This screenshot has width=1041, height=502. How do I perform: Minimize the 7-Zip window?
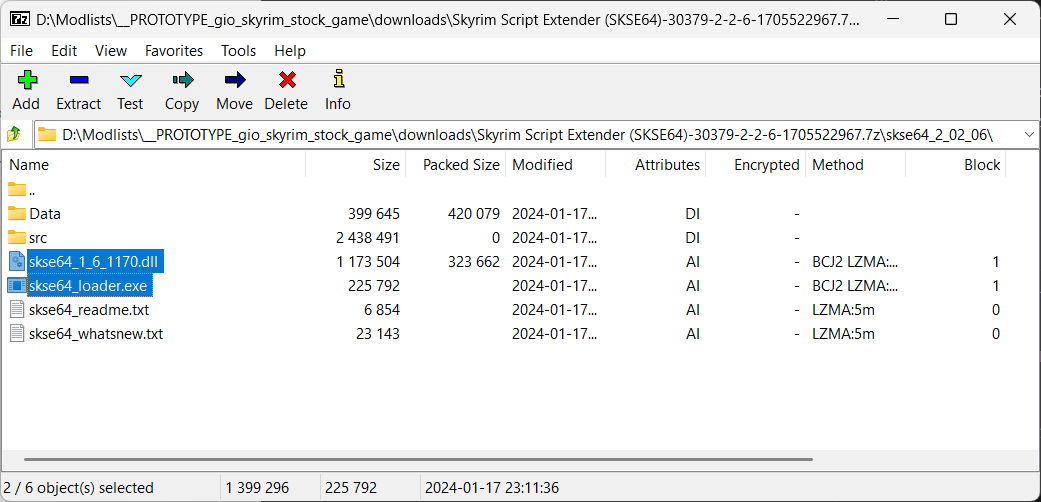(891, 19)
